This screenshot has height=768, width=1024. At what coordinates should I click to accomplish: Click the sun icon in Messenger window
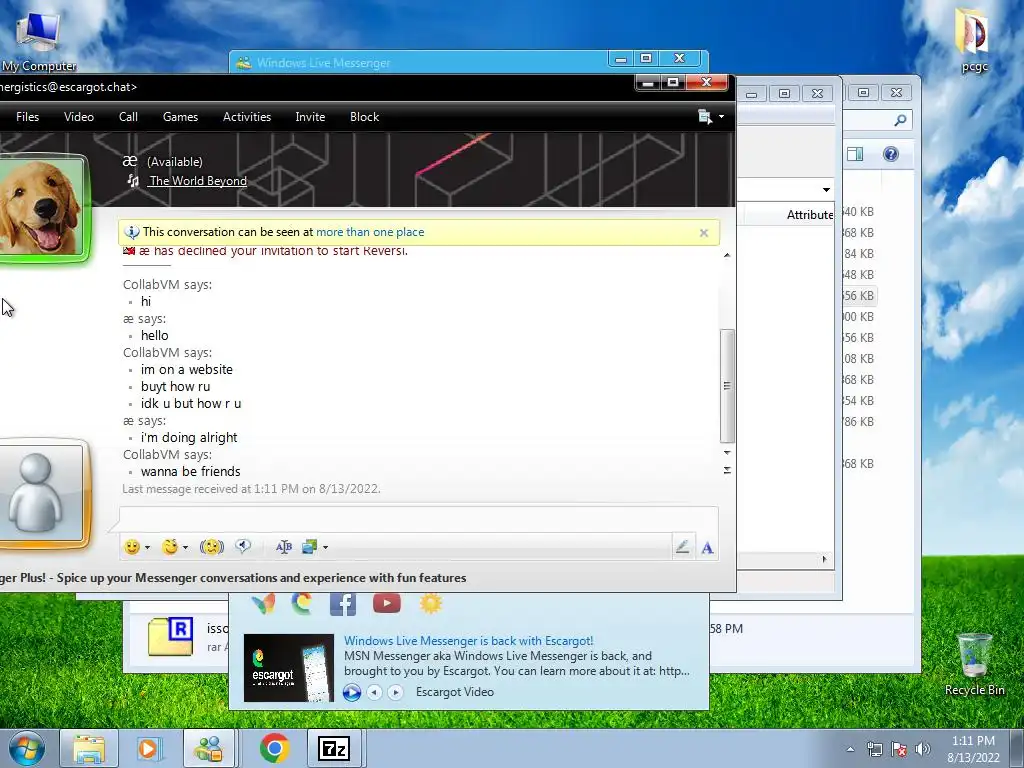click(430, 602)
